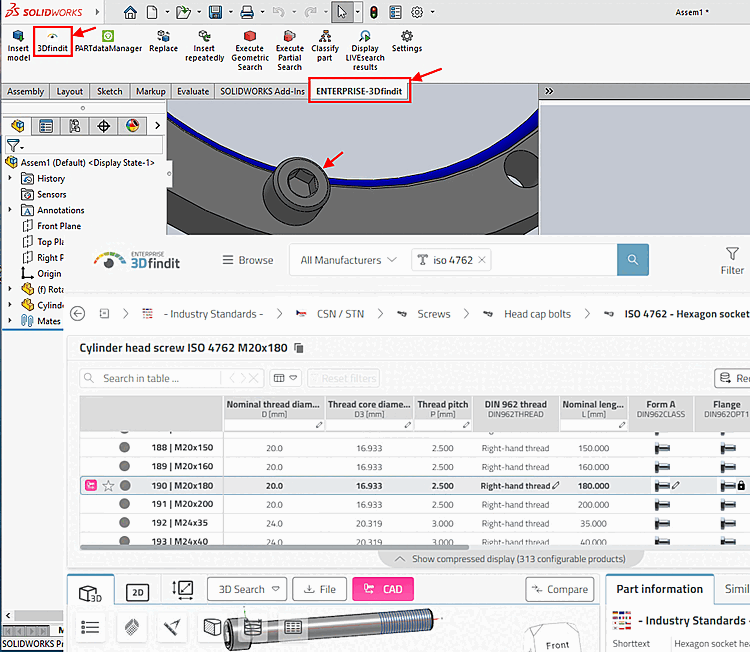This screenshot has height=652, width=750.
Task: Create a new document
Action: click(152, 12)
